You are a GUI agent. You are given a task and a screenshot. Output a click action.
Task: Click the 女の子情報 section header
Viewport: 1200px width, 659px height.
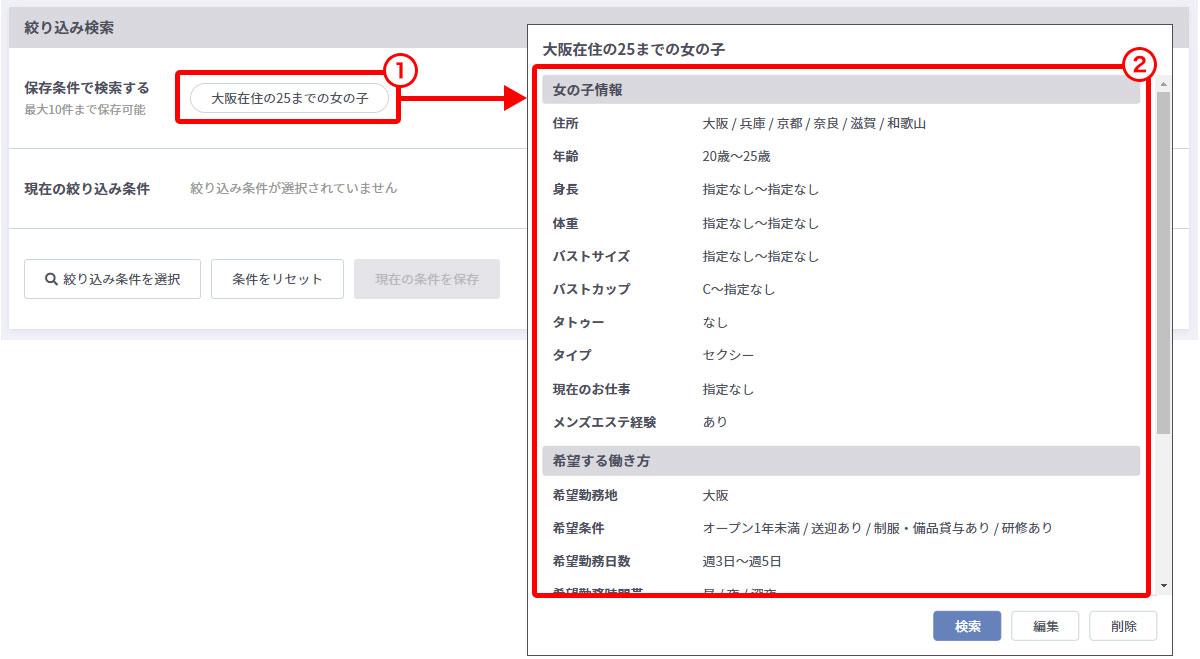pyautogui.click(x=840, y=90)
